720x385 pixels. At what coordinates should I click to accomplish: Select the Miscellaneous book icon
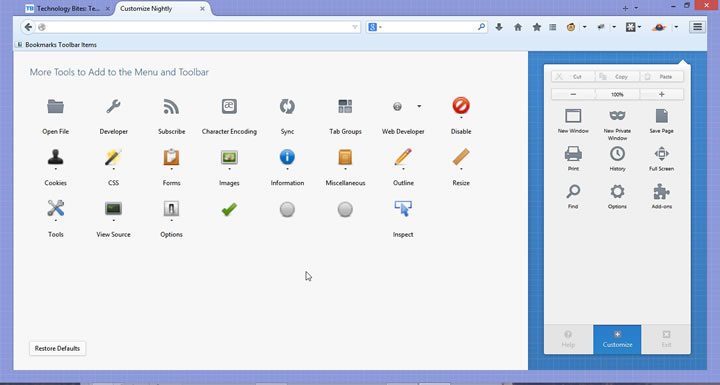345,157
